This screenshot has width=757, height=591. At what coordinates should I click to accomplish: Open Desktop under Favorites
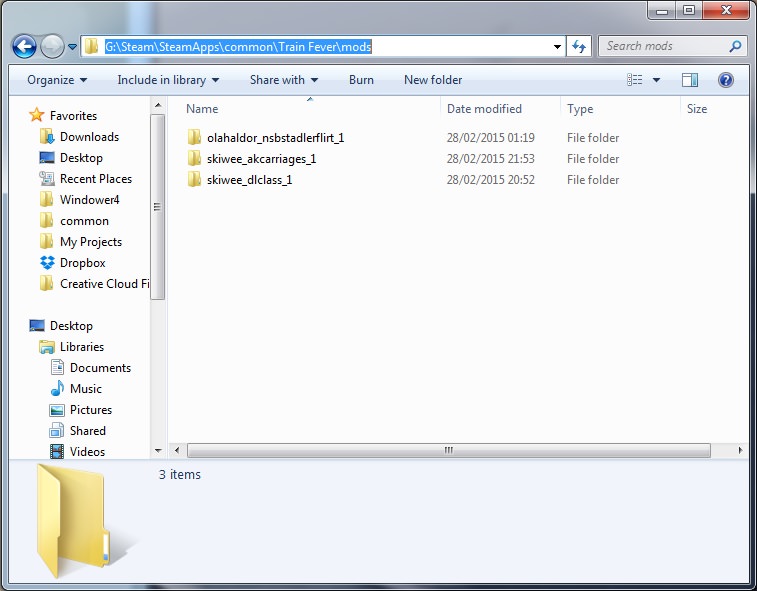coord(81,158)
